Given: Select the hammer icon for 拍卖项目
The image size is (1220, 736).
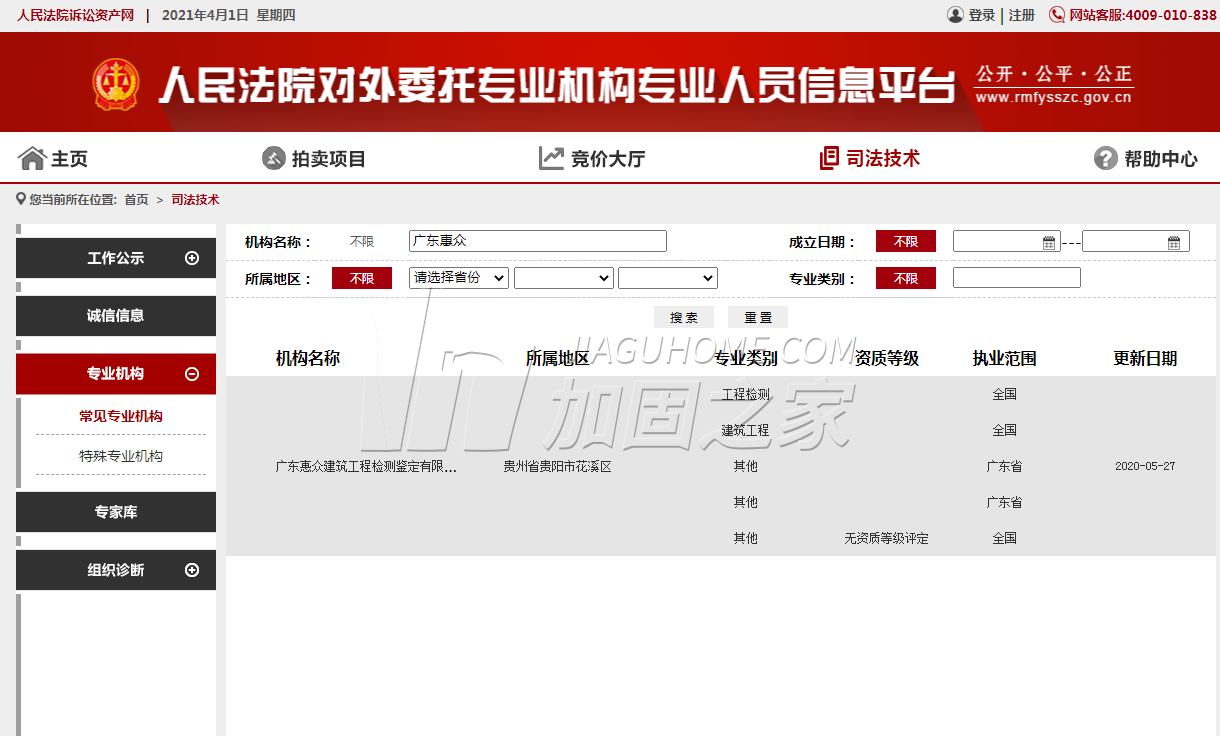Looking at the screenshot, I should point(272,157).
